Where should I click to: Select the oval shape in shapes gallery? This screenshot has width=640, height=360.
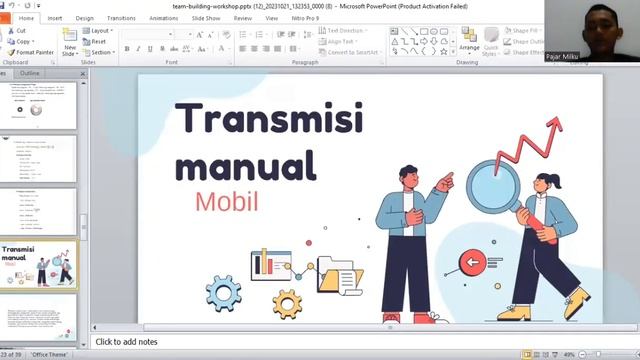click(433, 31)
